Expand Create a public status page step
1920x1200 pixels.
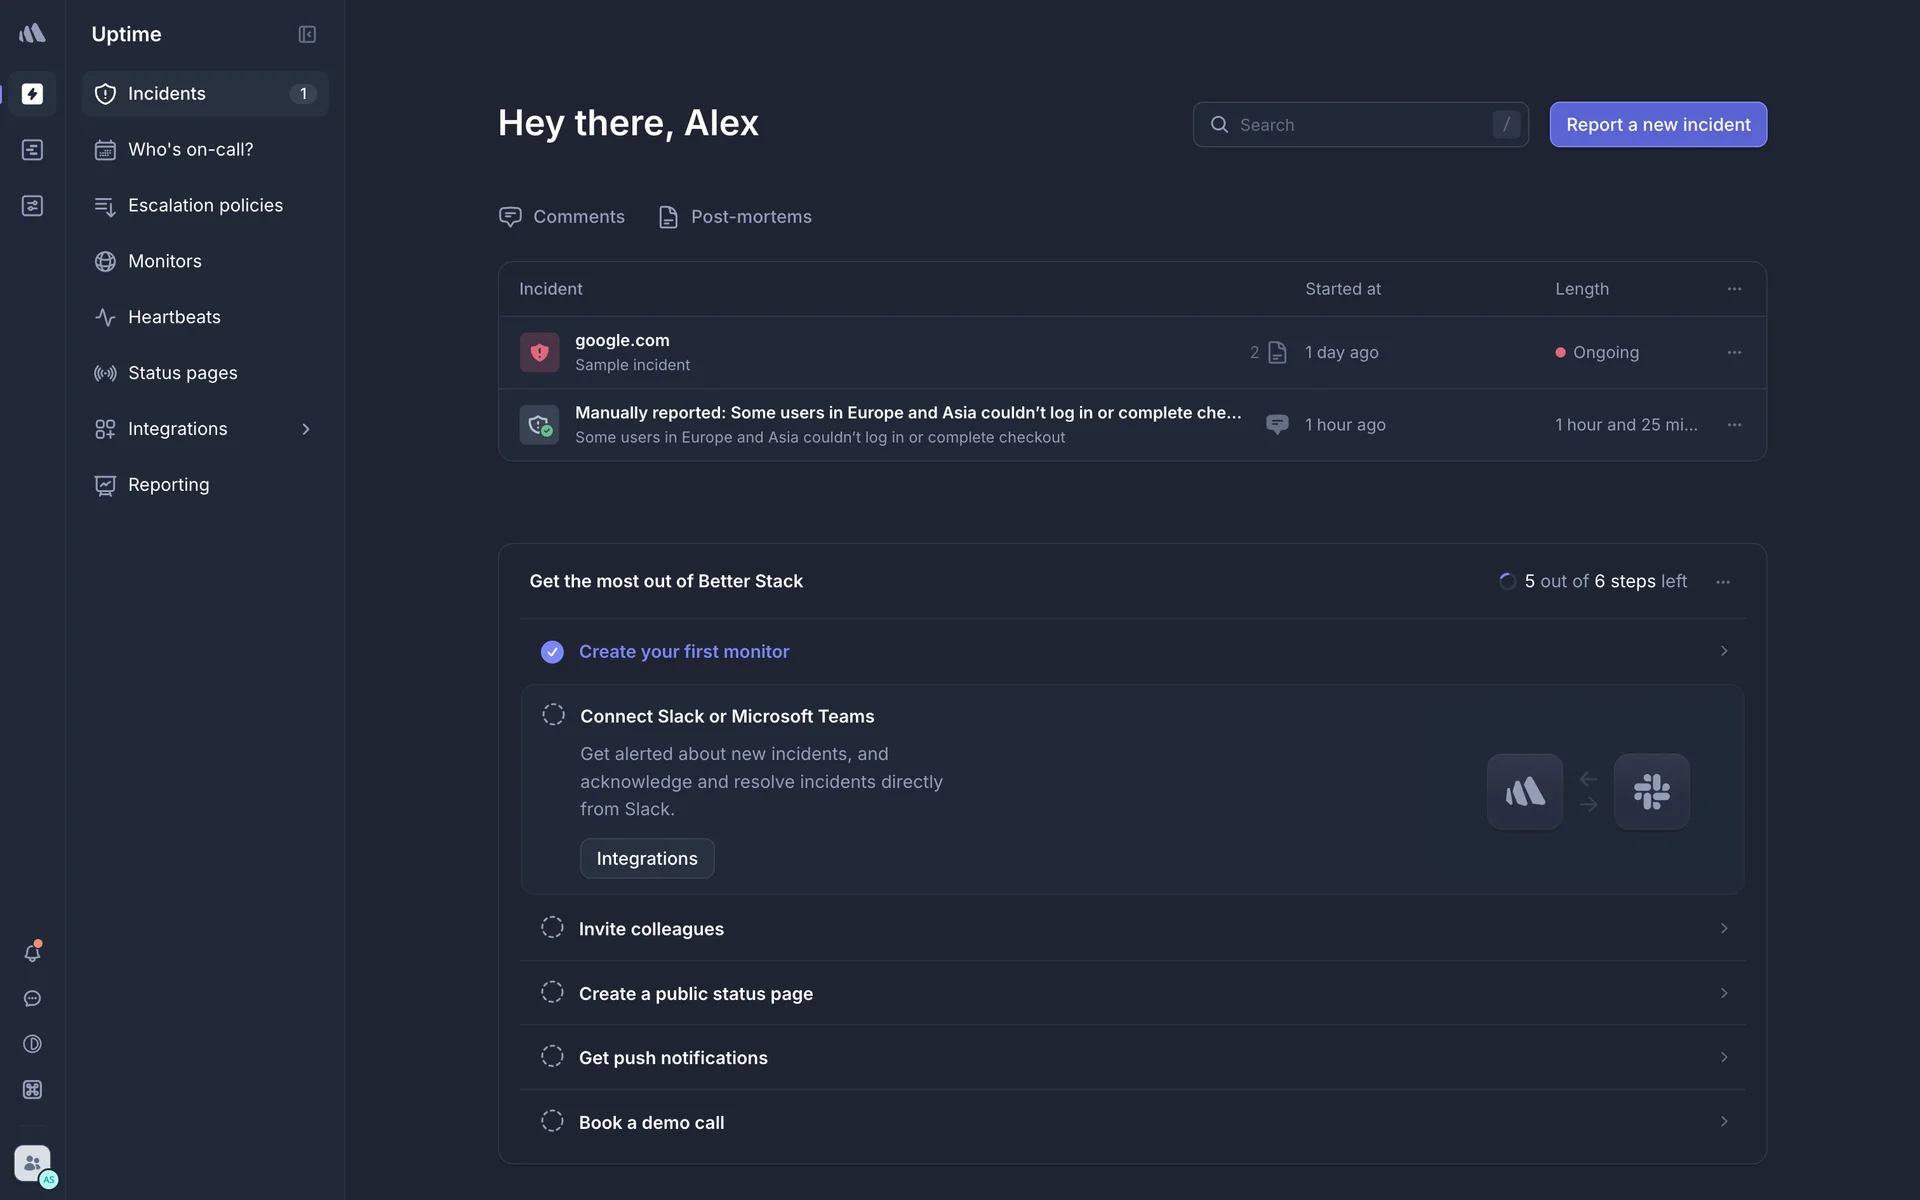pos(1723,993)
